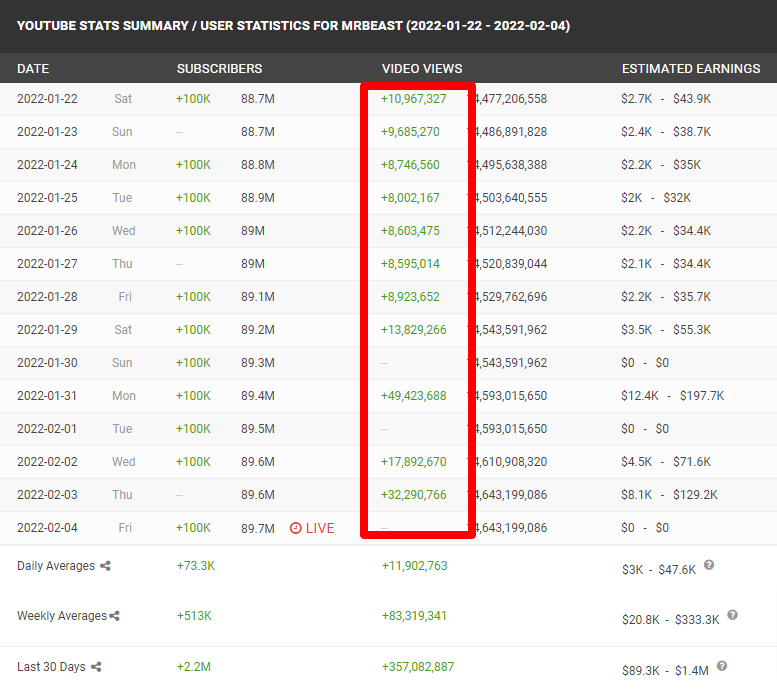Click date 2022-01-24
The width and height of the screenshot is (777, 696).
coord(48,164)
